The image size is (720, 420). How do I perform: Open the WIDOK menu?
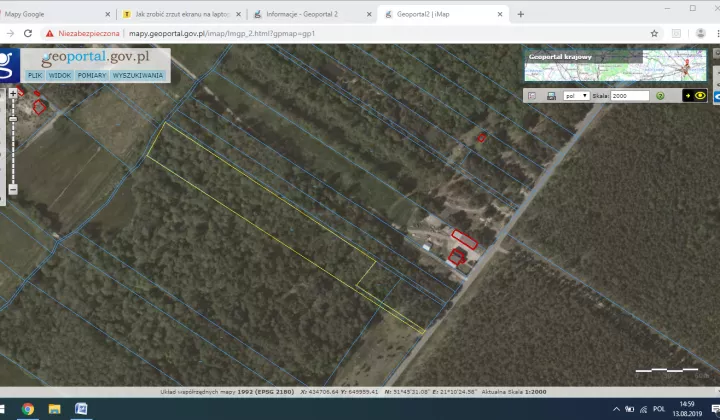coord(60,76)
